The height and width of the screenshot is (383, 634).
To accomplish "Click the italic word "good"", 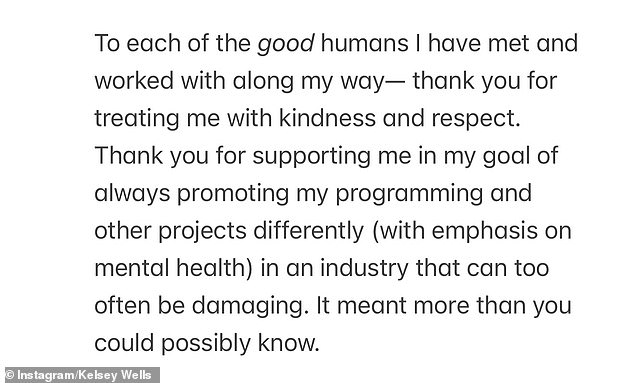I will tap(286, 44).
